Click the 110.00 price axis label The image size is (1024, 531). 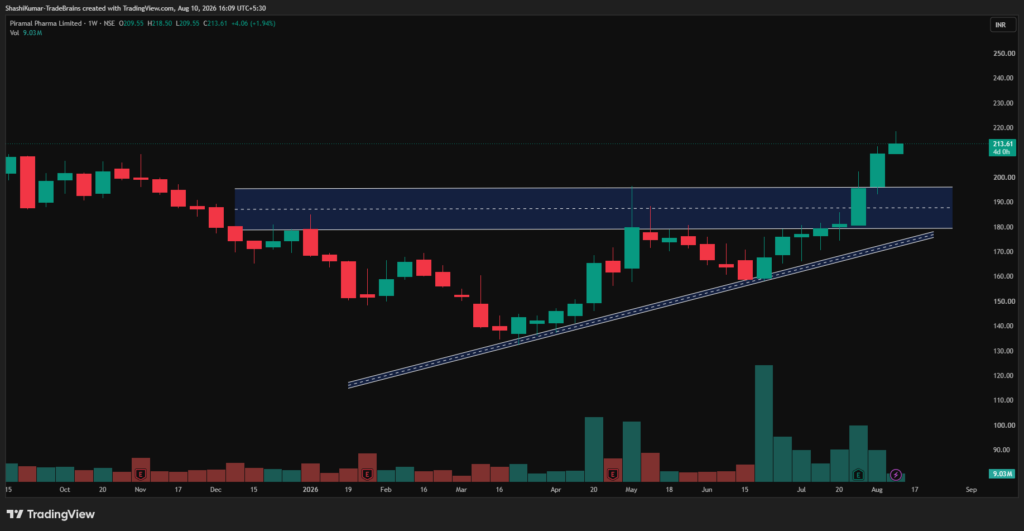[x=1004, y=401]
